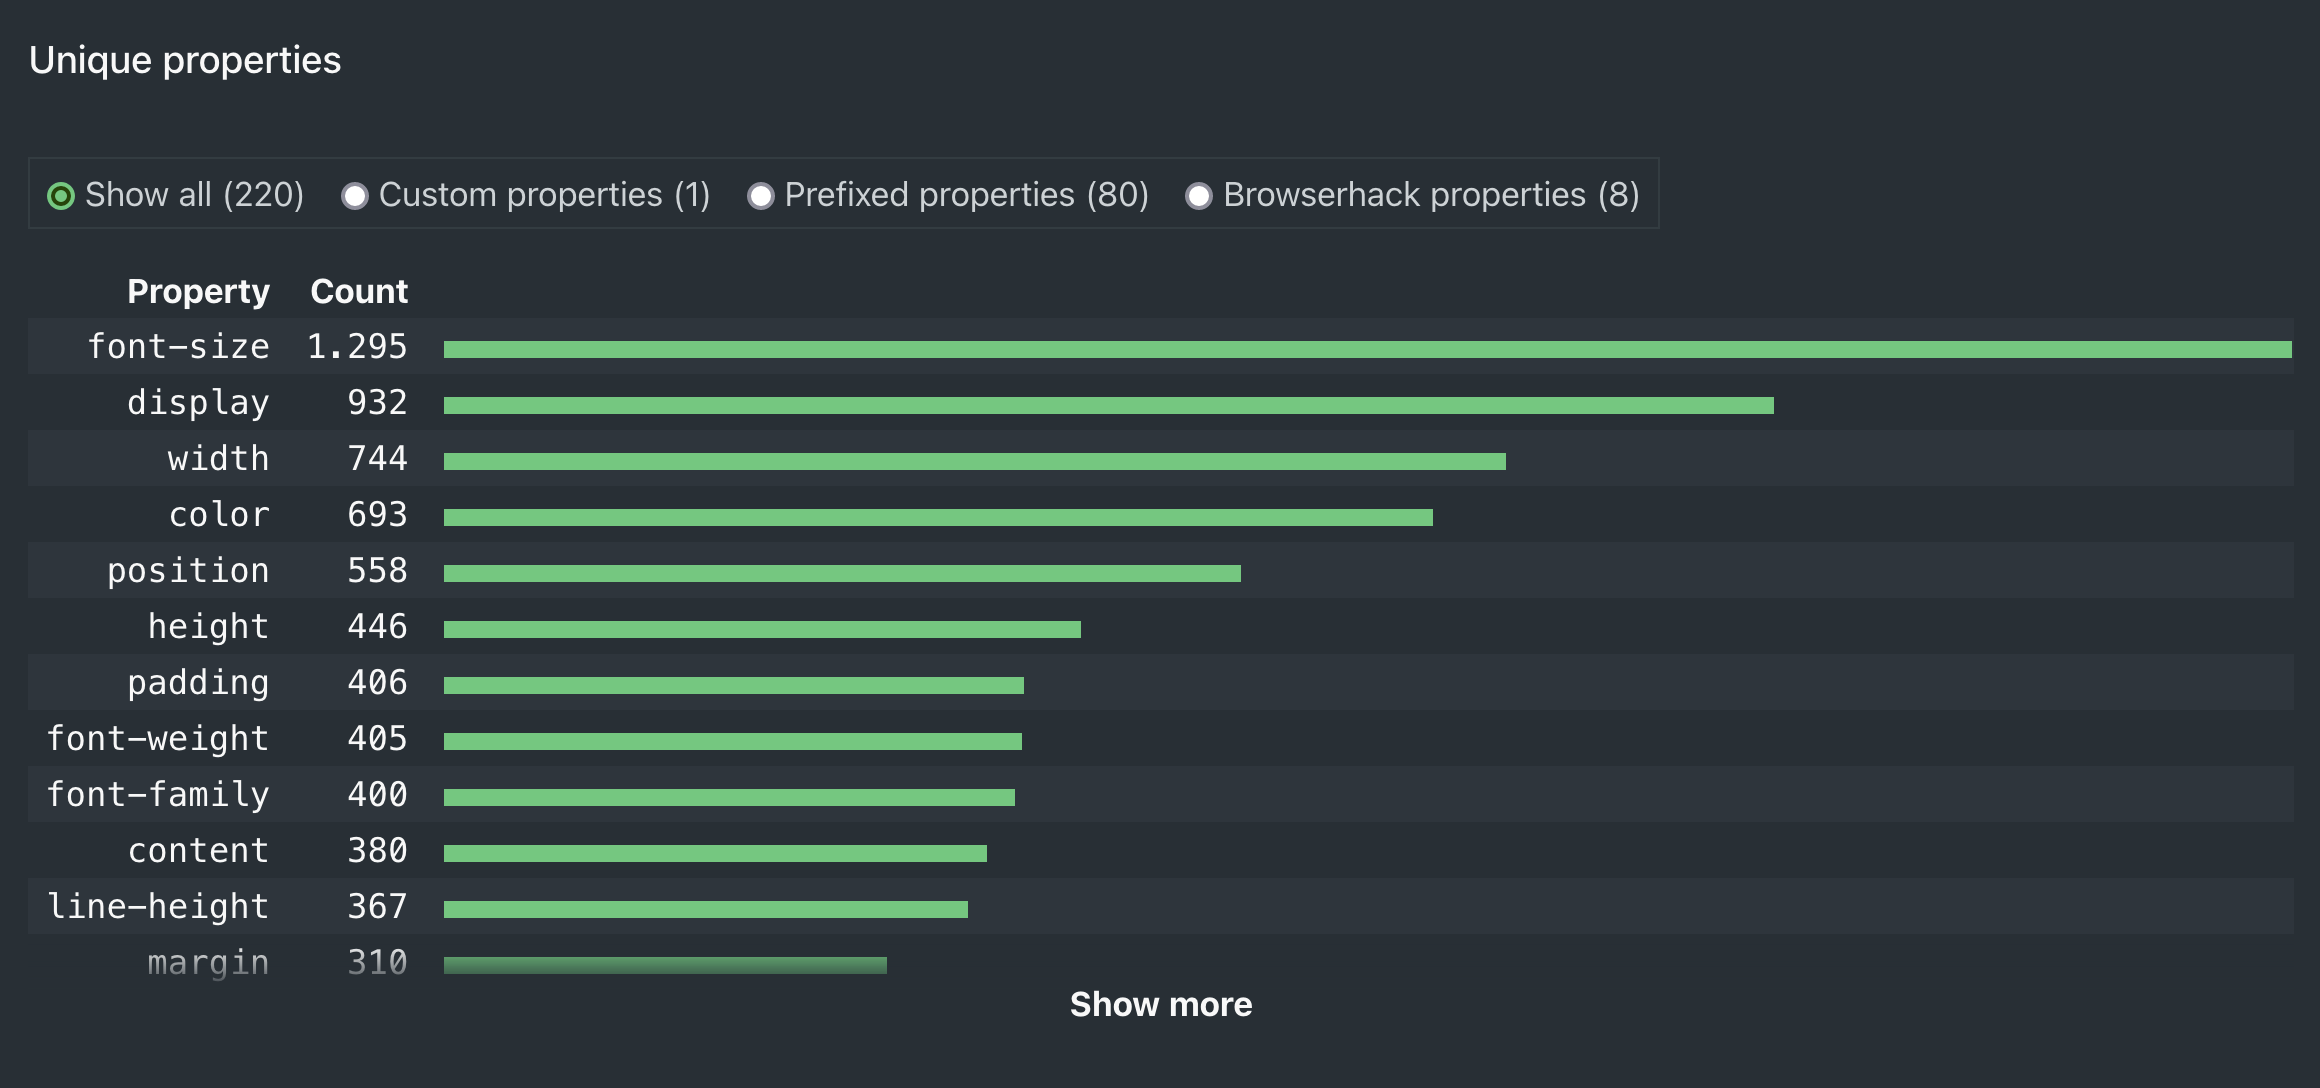Click the display property name
This screenshot has width=2320, height=1088.
[198, 402]
